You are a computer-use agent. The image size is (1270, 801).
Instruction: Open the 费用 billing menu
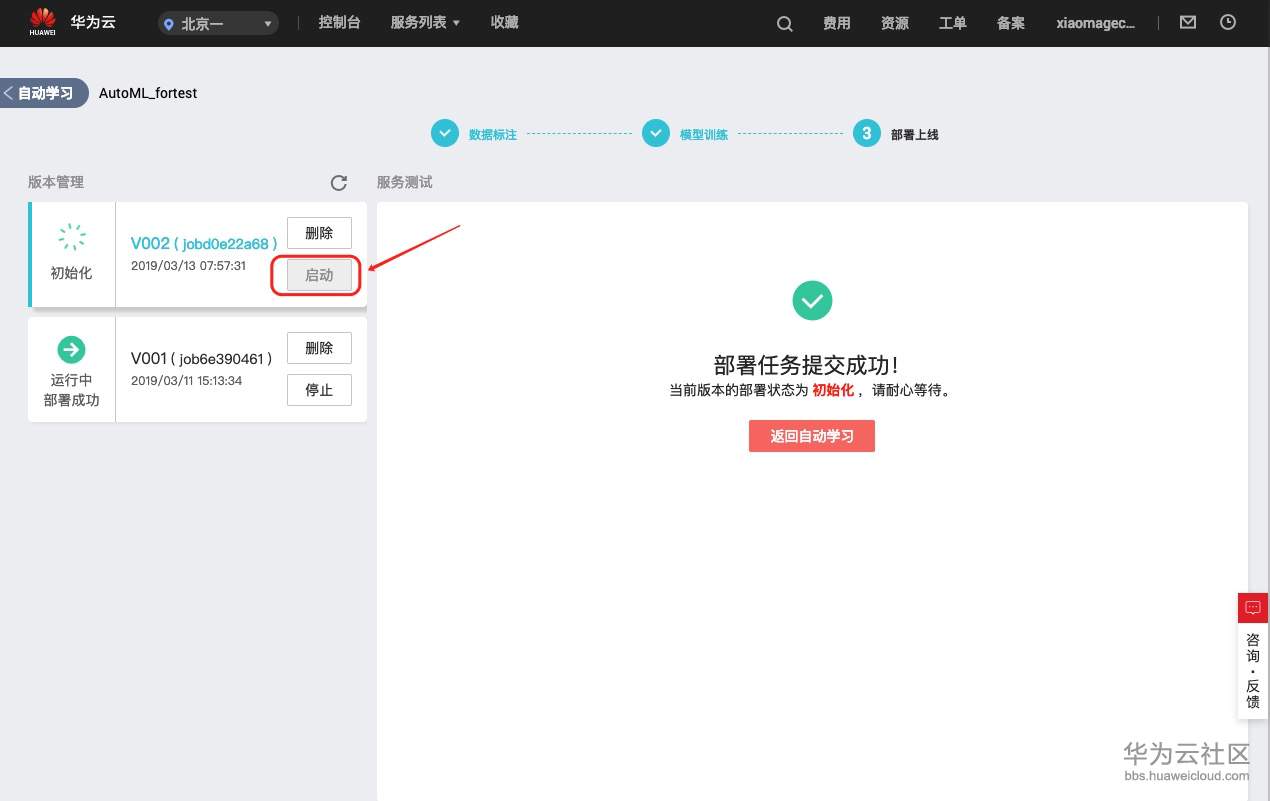click(x=837, y=23)
